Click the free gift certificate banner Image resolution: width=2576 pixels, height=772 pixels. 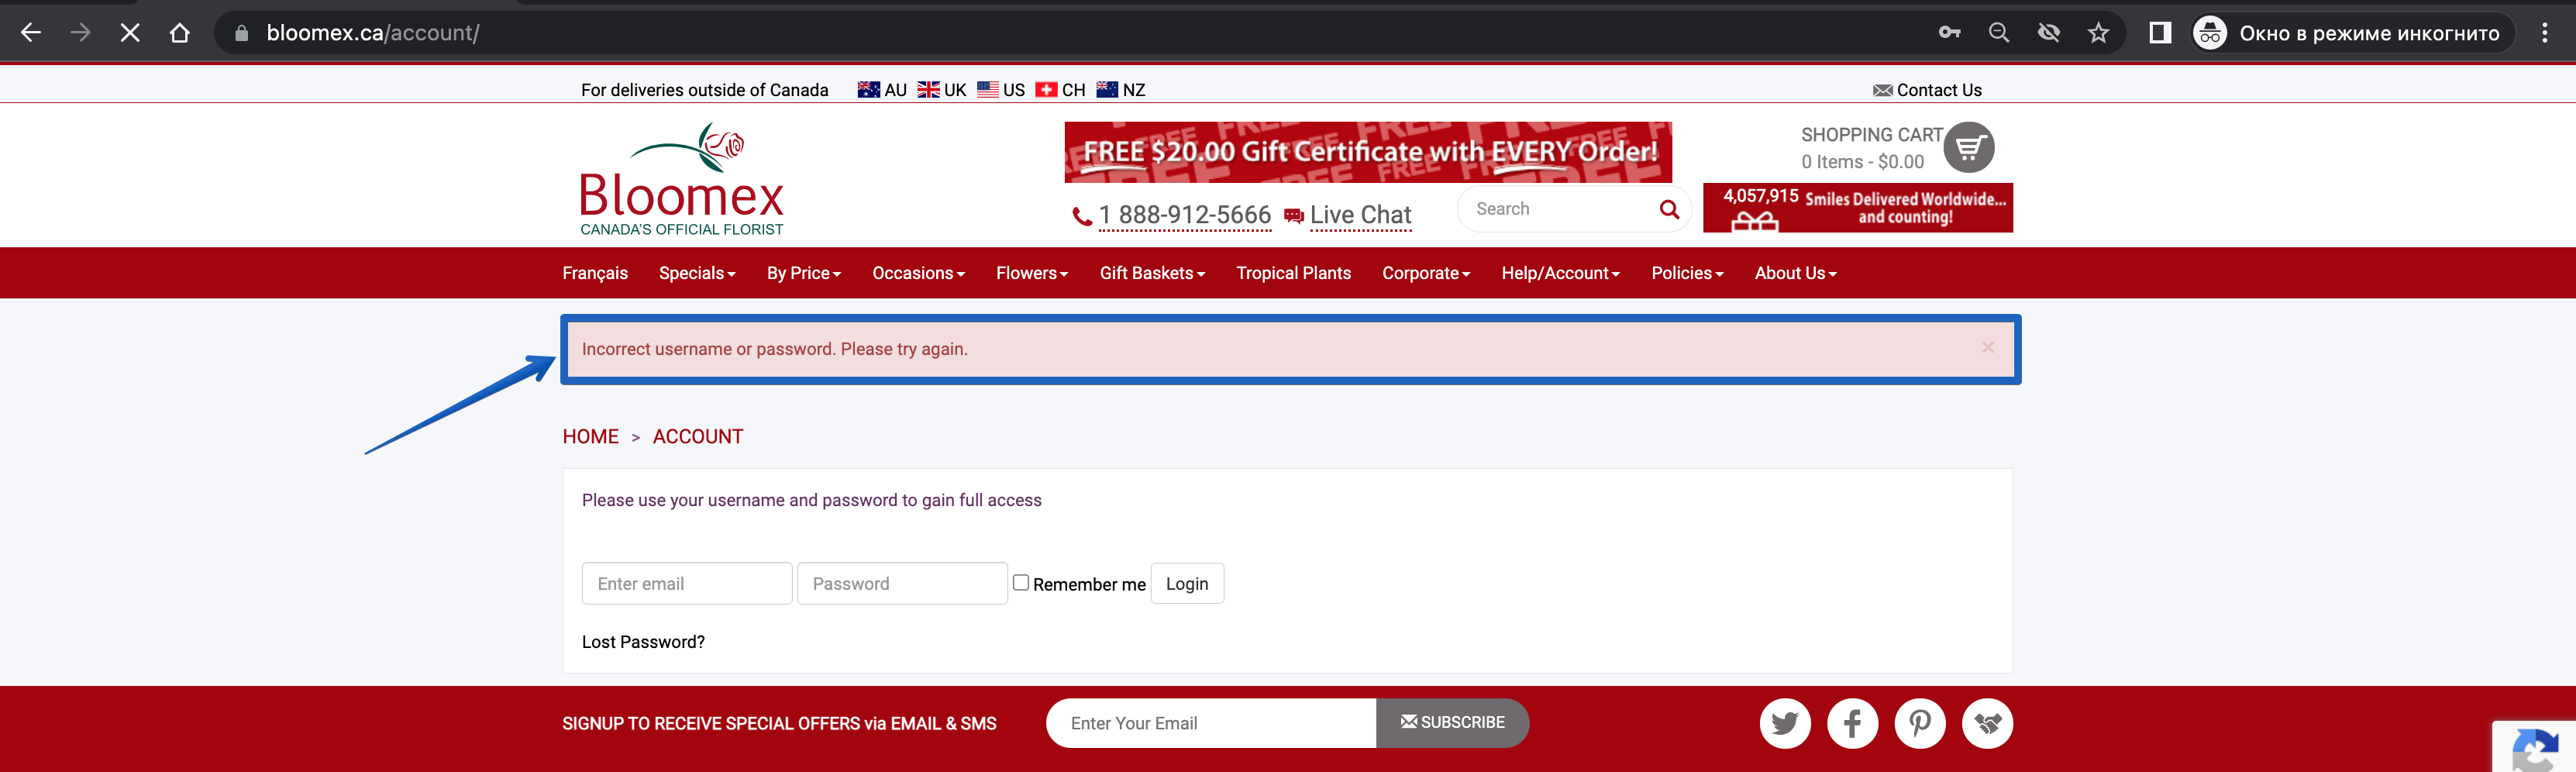click(x=1368, y=152)
